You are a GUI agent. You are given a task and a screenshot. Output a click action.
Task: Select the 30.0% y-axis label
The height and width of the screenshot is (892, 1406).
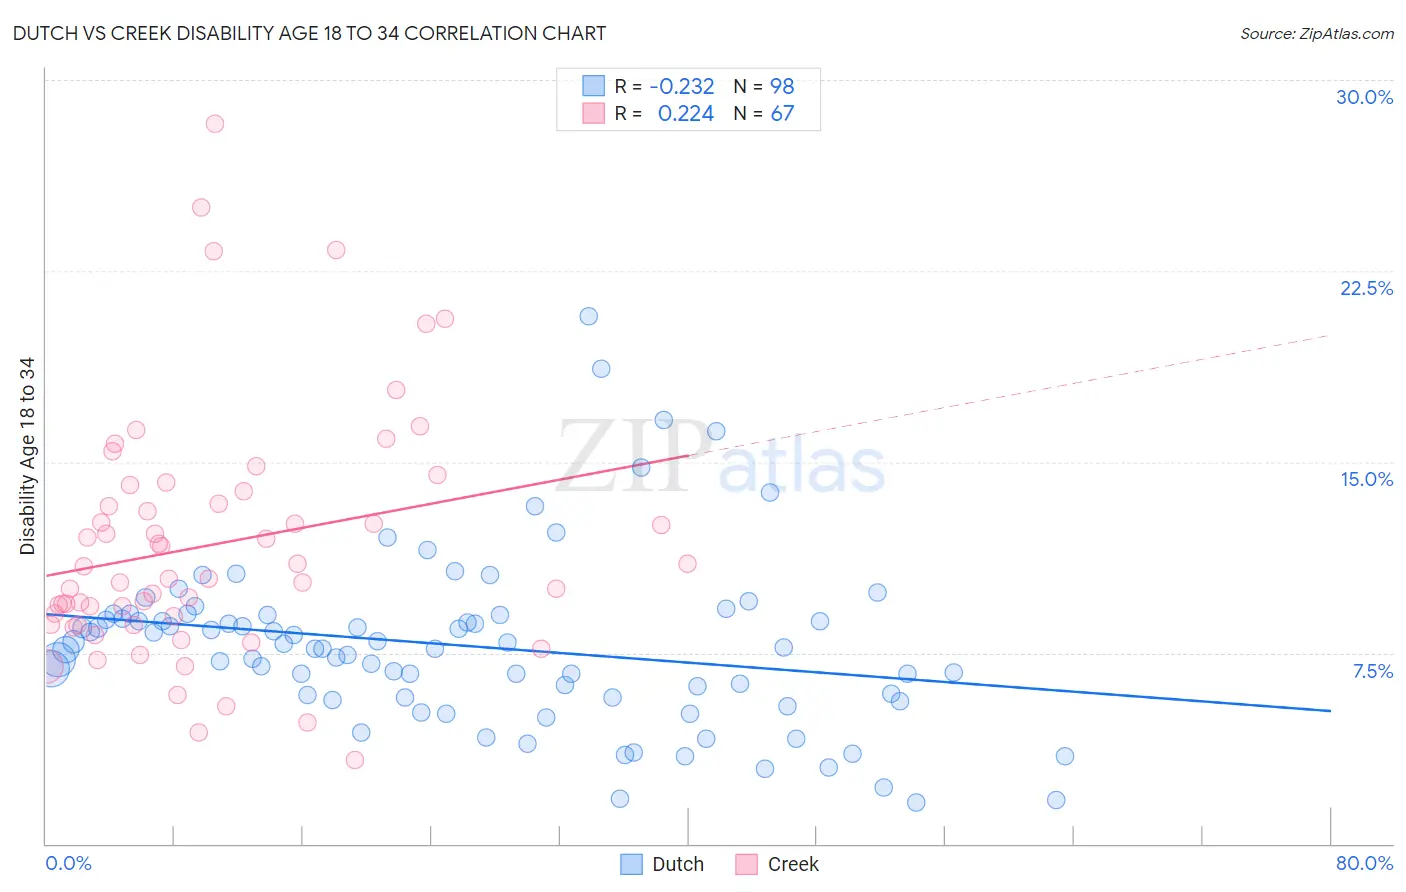tap(1364, 97)
